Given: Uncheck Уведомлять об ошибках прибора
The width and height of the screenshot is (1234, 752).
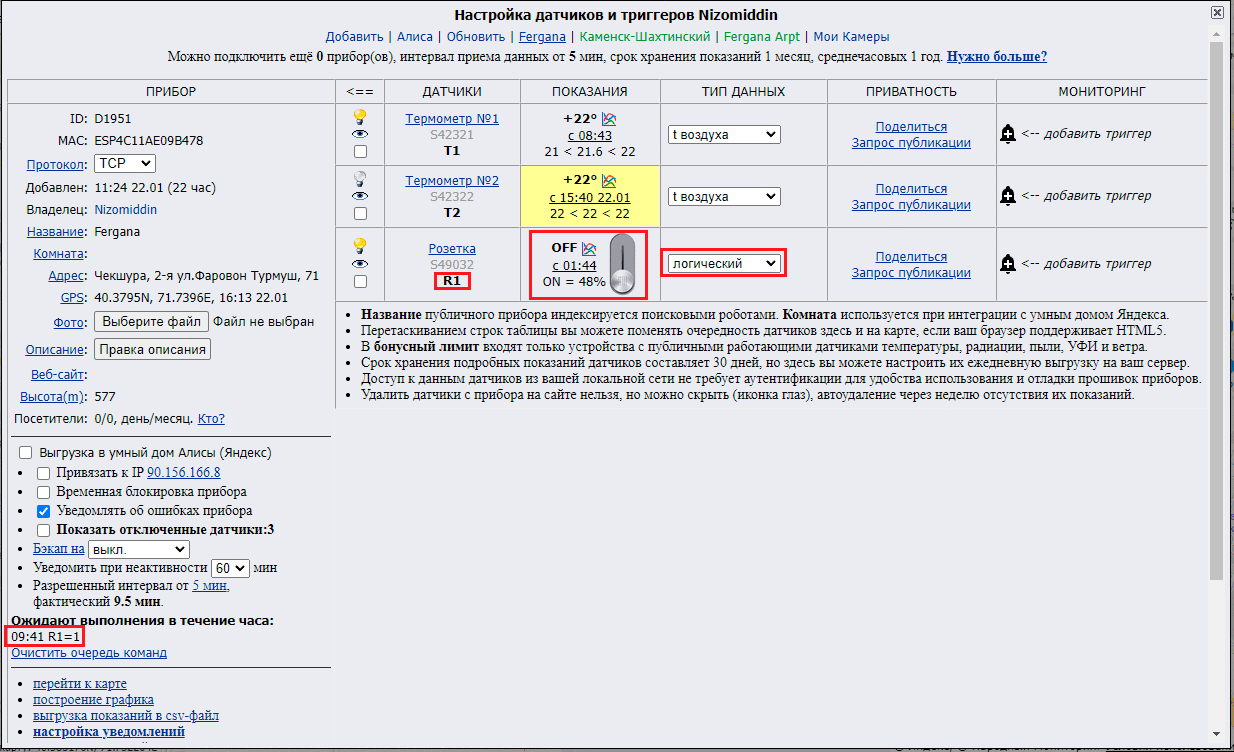Looking at the screenshot, I should (43, 511).
